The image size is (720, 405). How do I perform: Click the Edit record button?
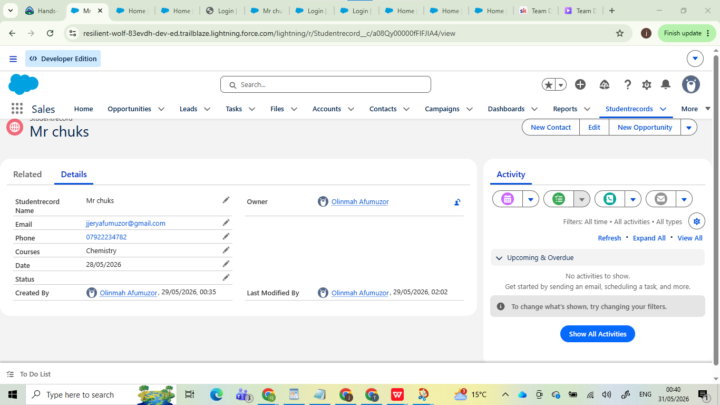pos(594,128)
